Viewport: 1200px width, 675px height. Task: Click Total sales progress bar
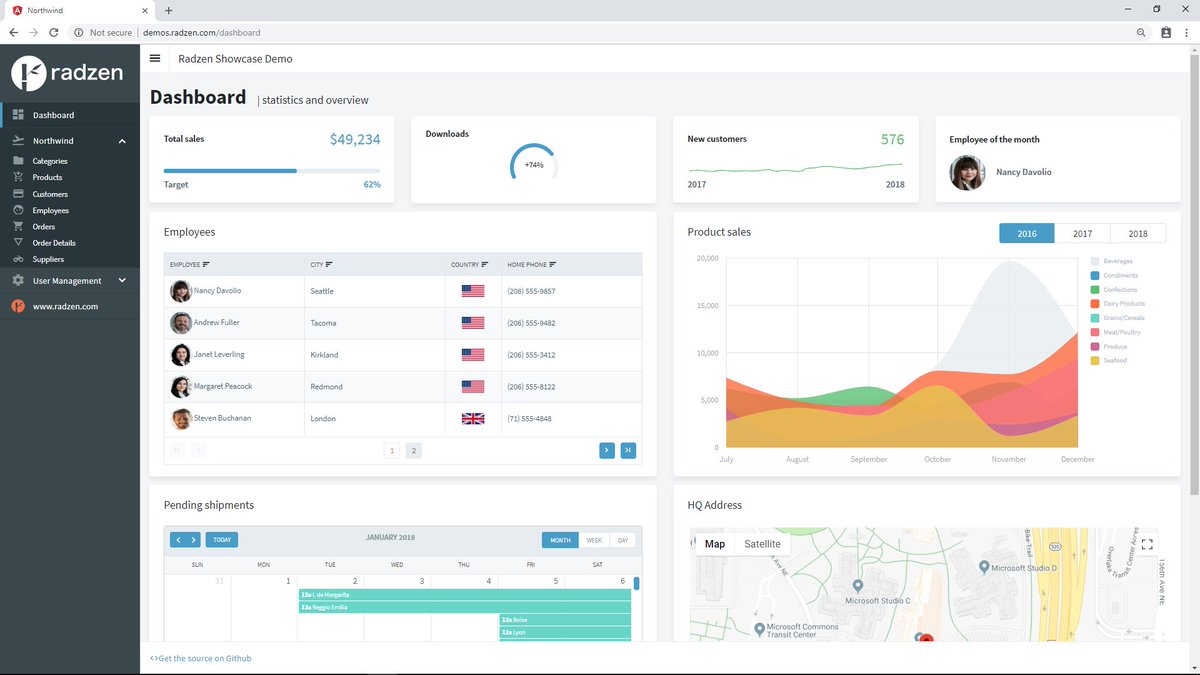(x=272, y=171)
